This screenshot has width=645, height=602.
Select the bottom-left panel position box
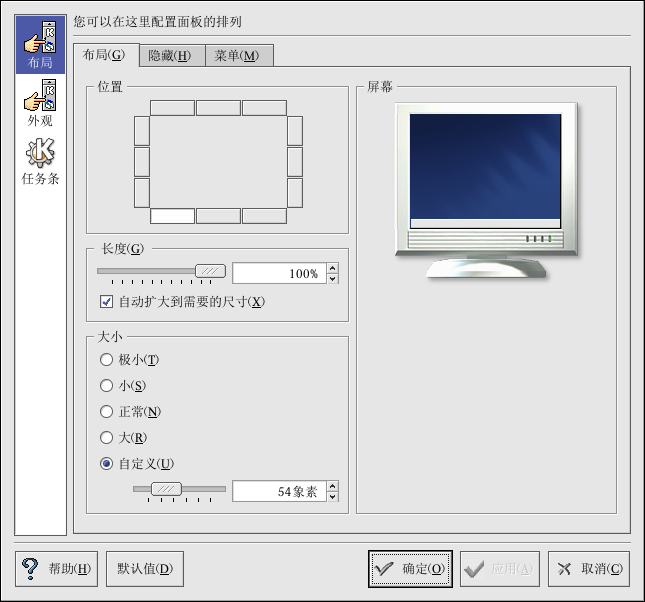coord(172,215)
